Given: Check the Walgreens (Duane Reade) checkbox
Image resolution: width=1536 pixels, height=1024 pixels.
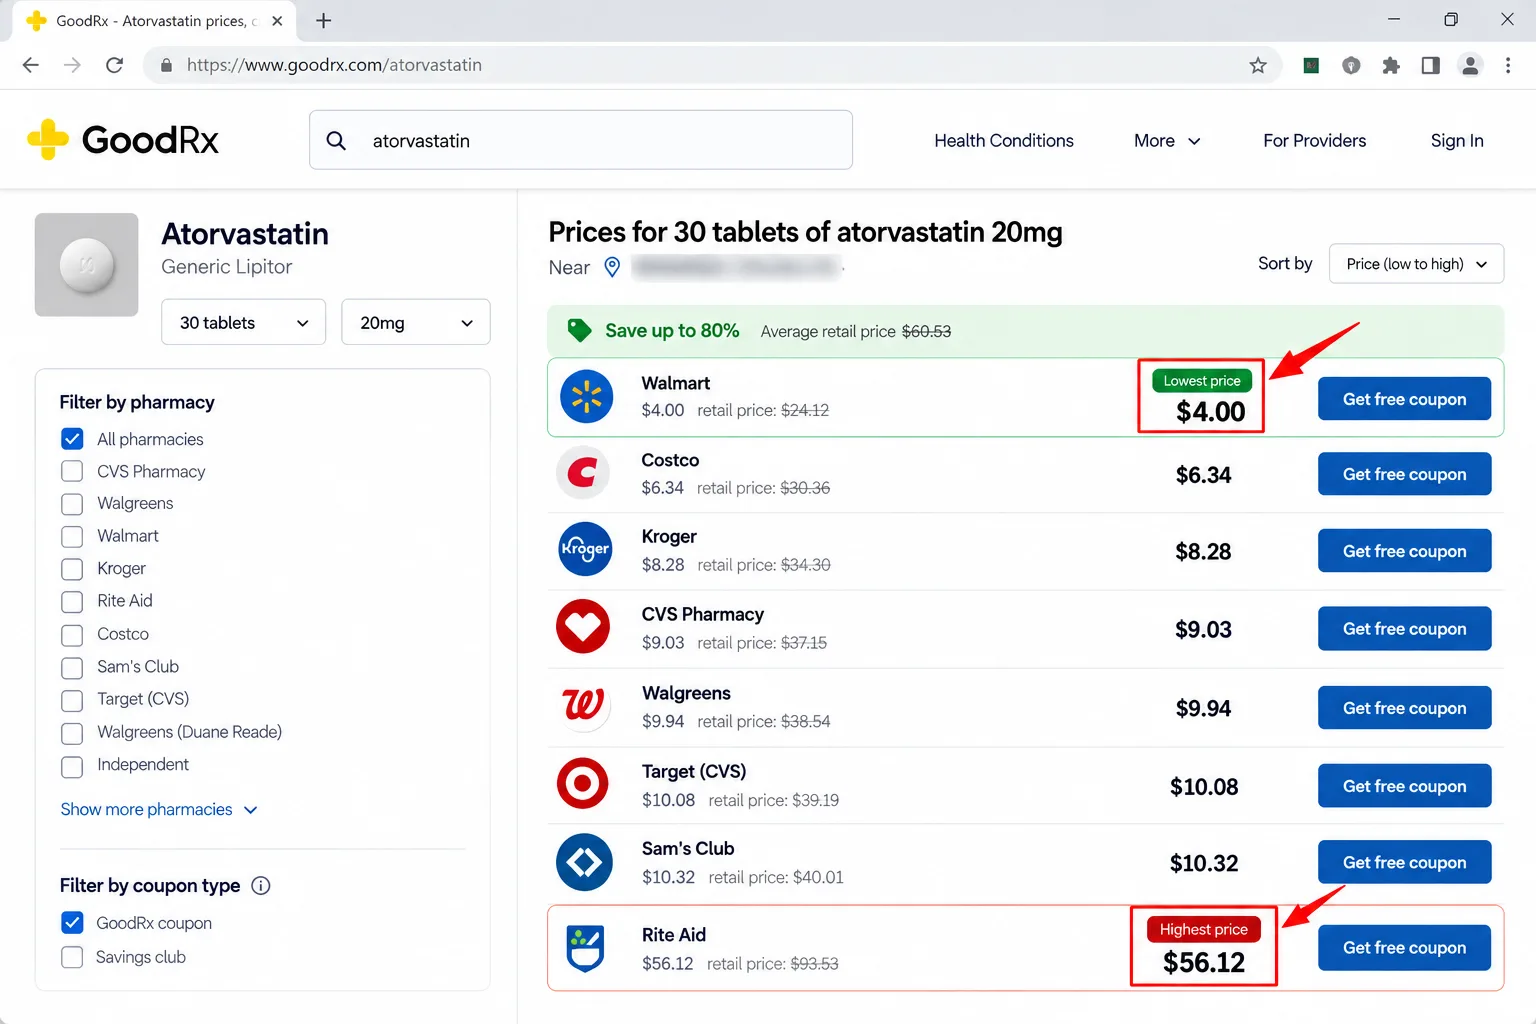Looking at the screenshot, I should point(72,733).
